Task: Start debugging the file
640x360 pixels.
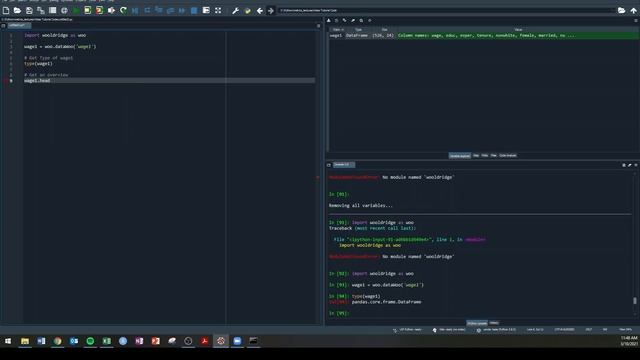Action: 135,11
